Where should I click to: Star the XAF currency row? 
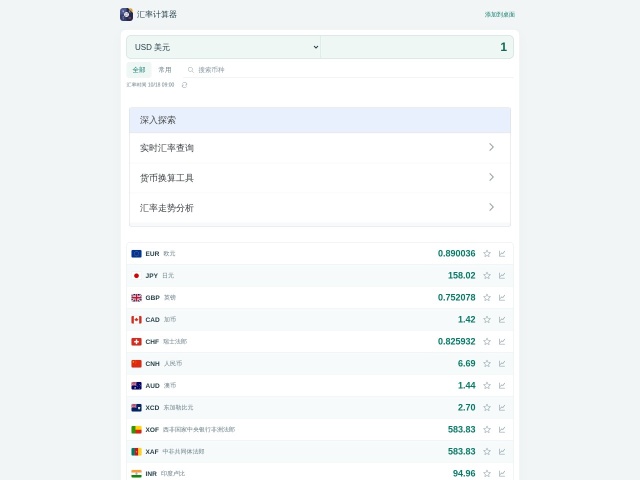(x=487, y=452)
